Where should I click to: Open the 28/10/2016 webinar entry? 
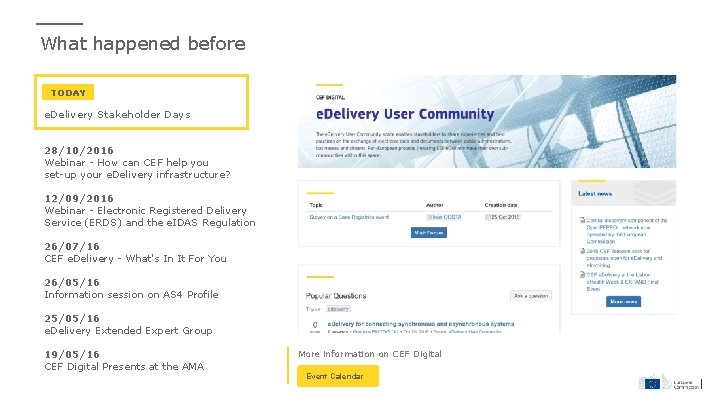coord(137,162)
